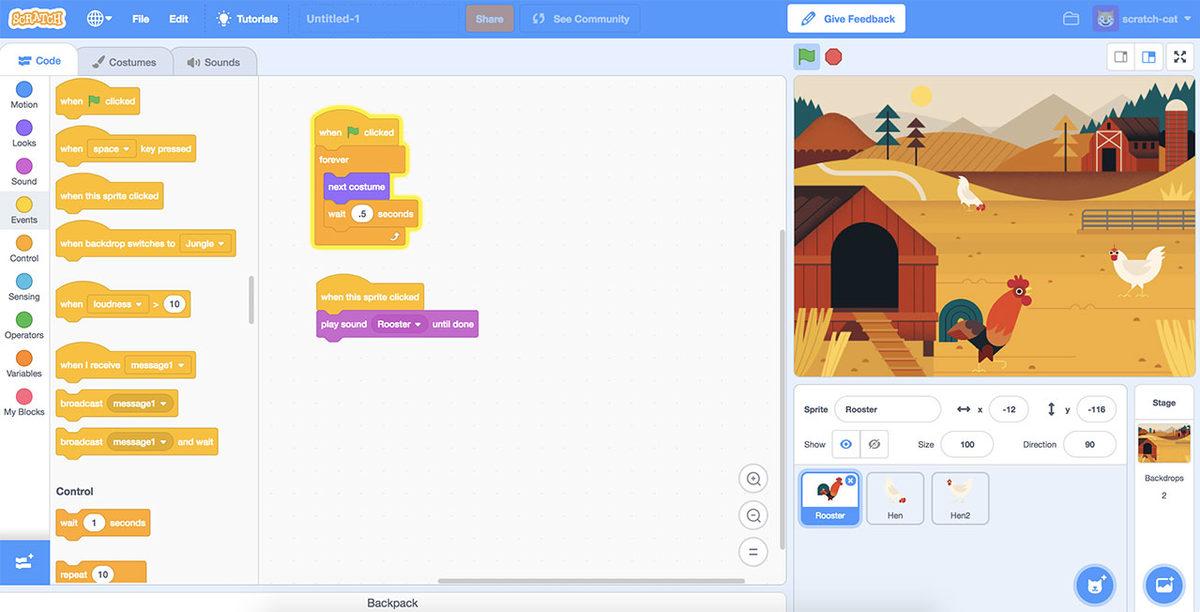Screen dimensions: 1200x612
Task: Click the green flag to run project
Action: [806, 57]
